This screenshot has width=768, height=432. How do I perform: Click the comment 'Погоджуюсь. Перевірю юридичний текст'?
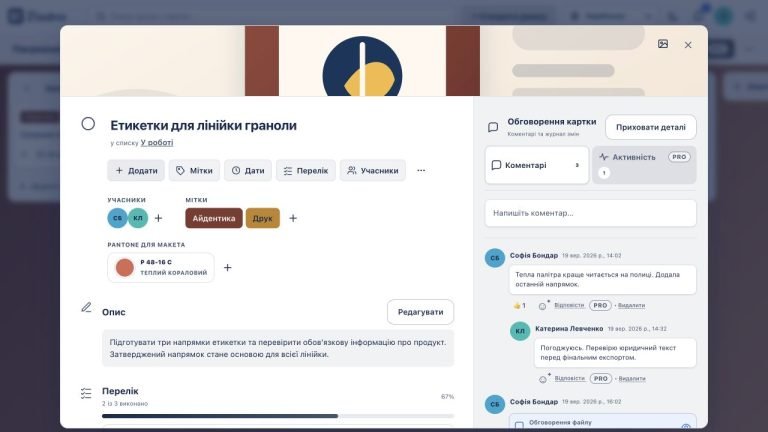[x=615, y=353]
